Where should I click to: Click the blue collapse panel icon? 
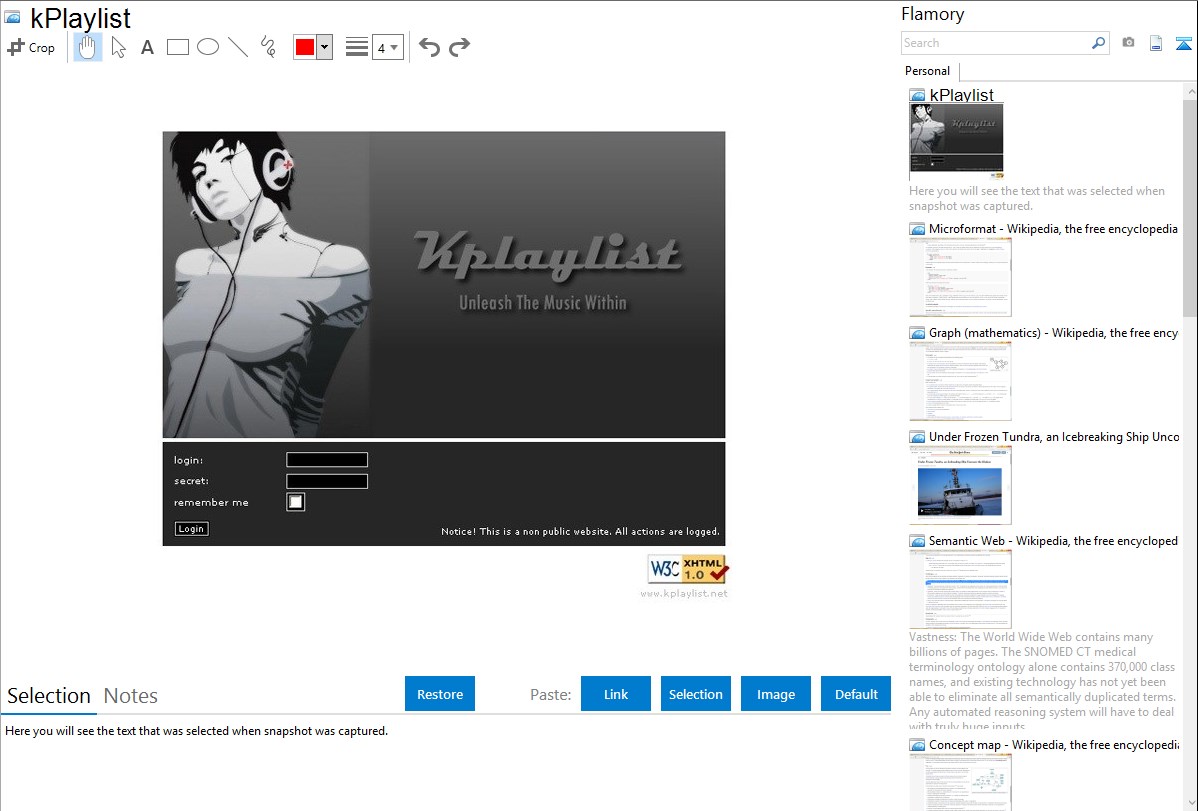[1183, 43]
